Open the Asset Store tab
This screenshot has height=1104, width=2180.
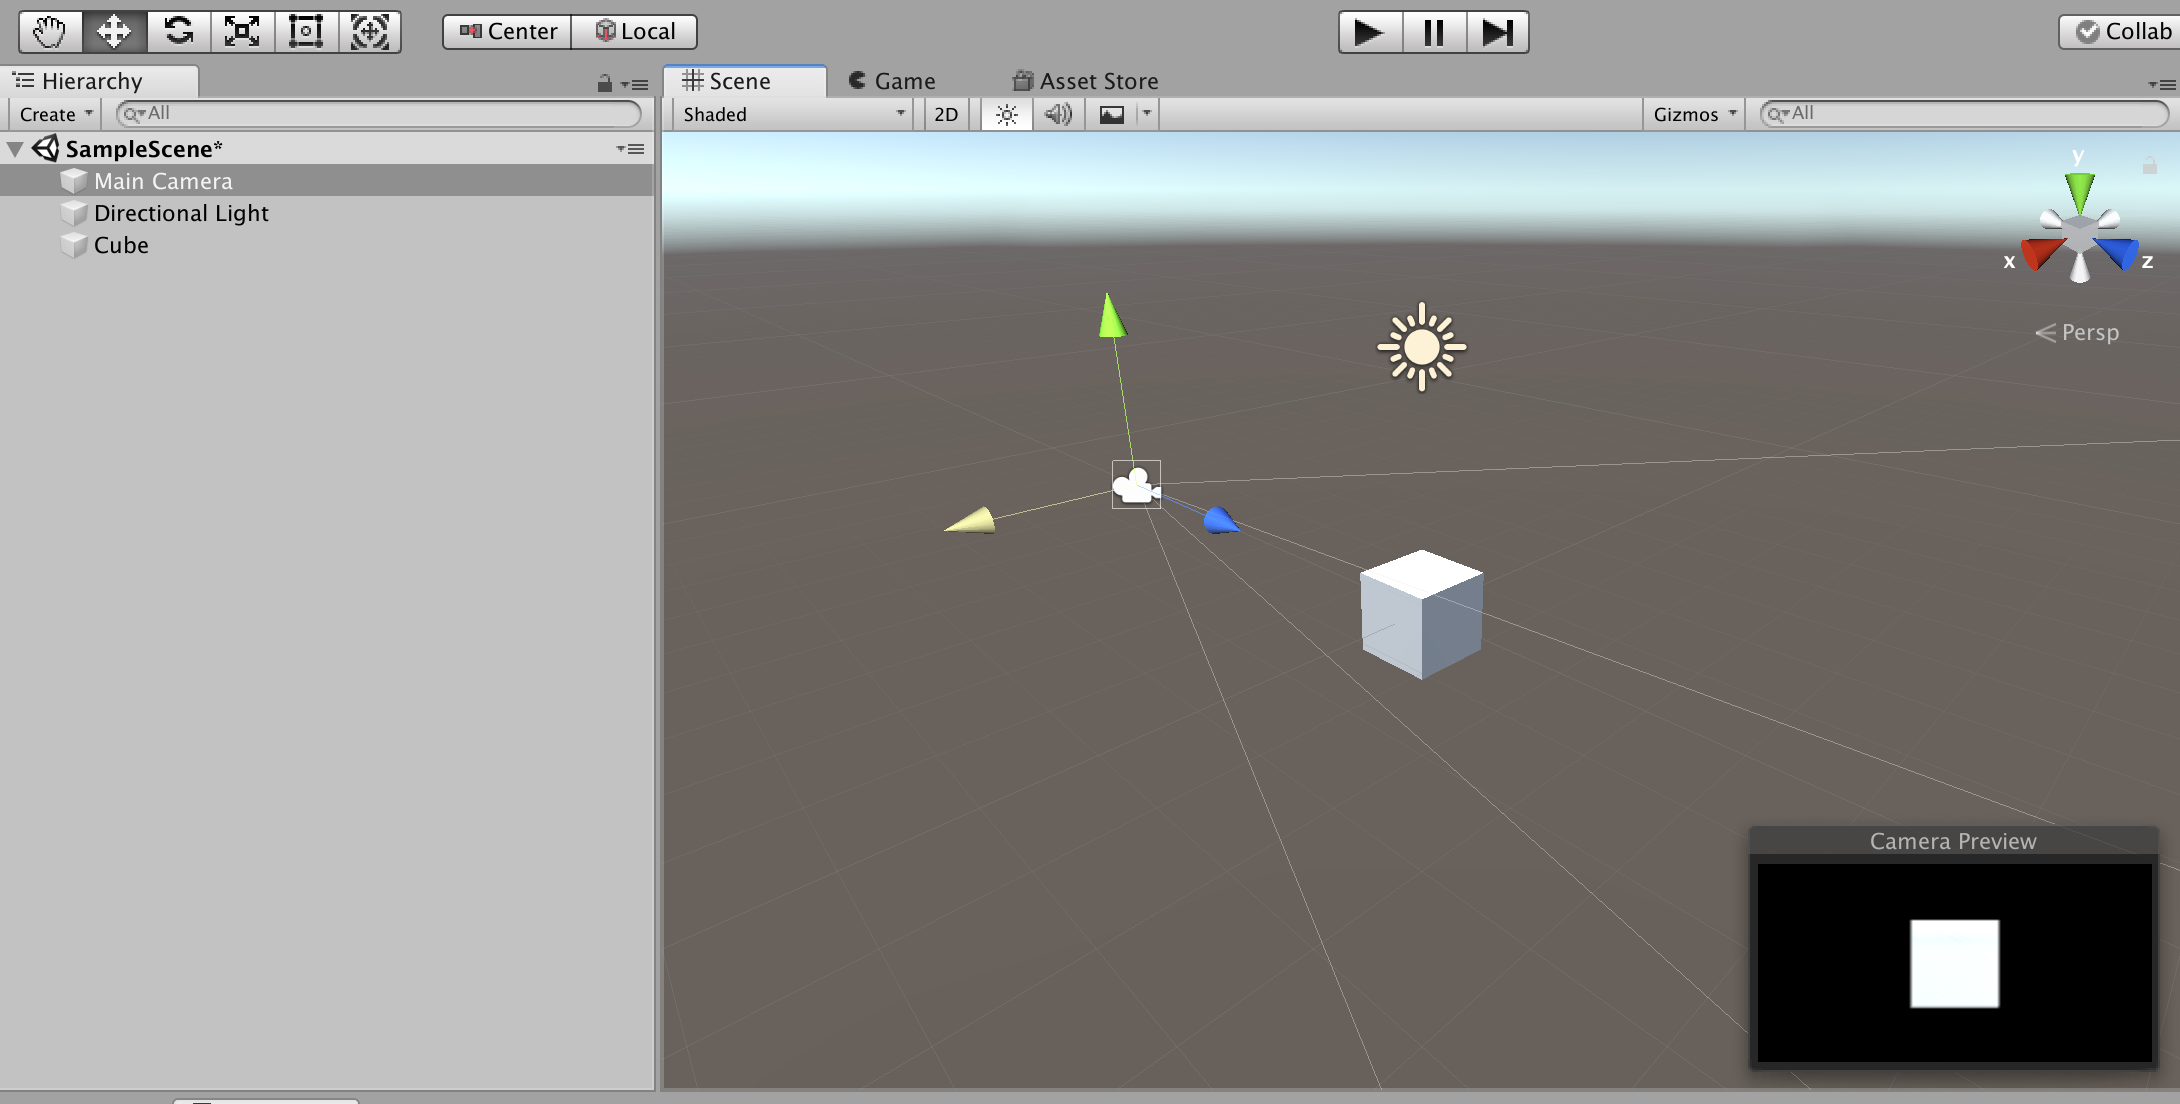pyautogui.click(x=1085, y=81)
